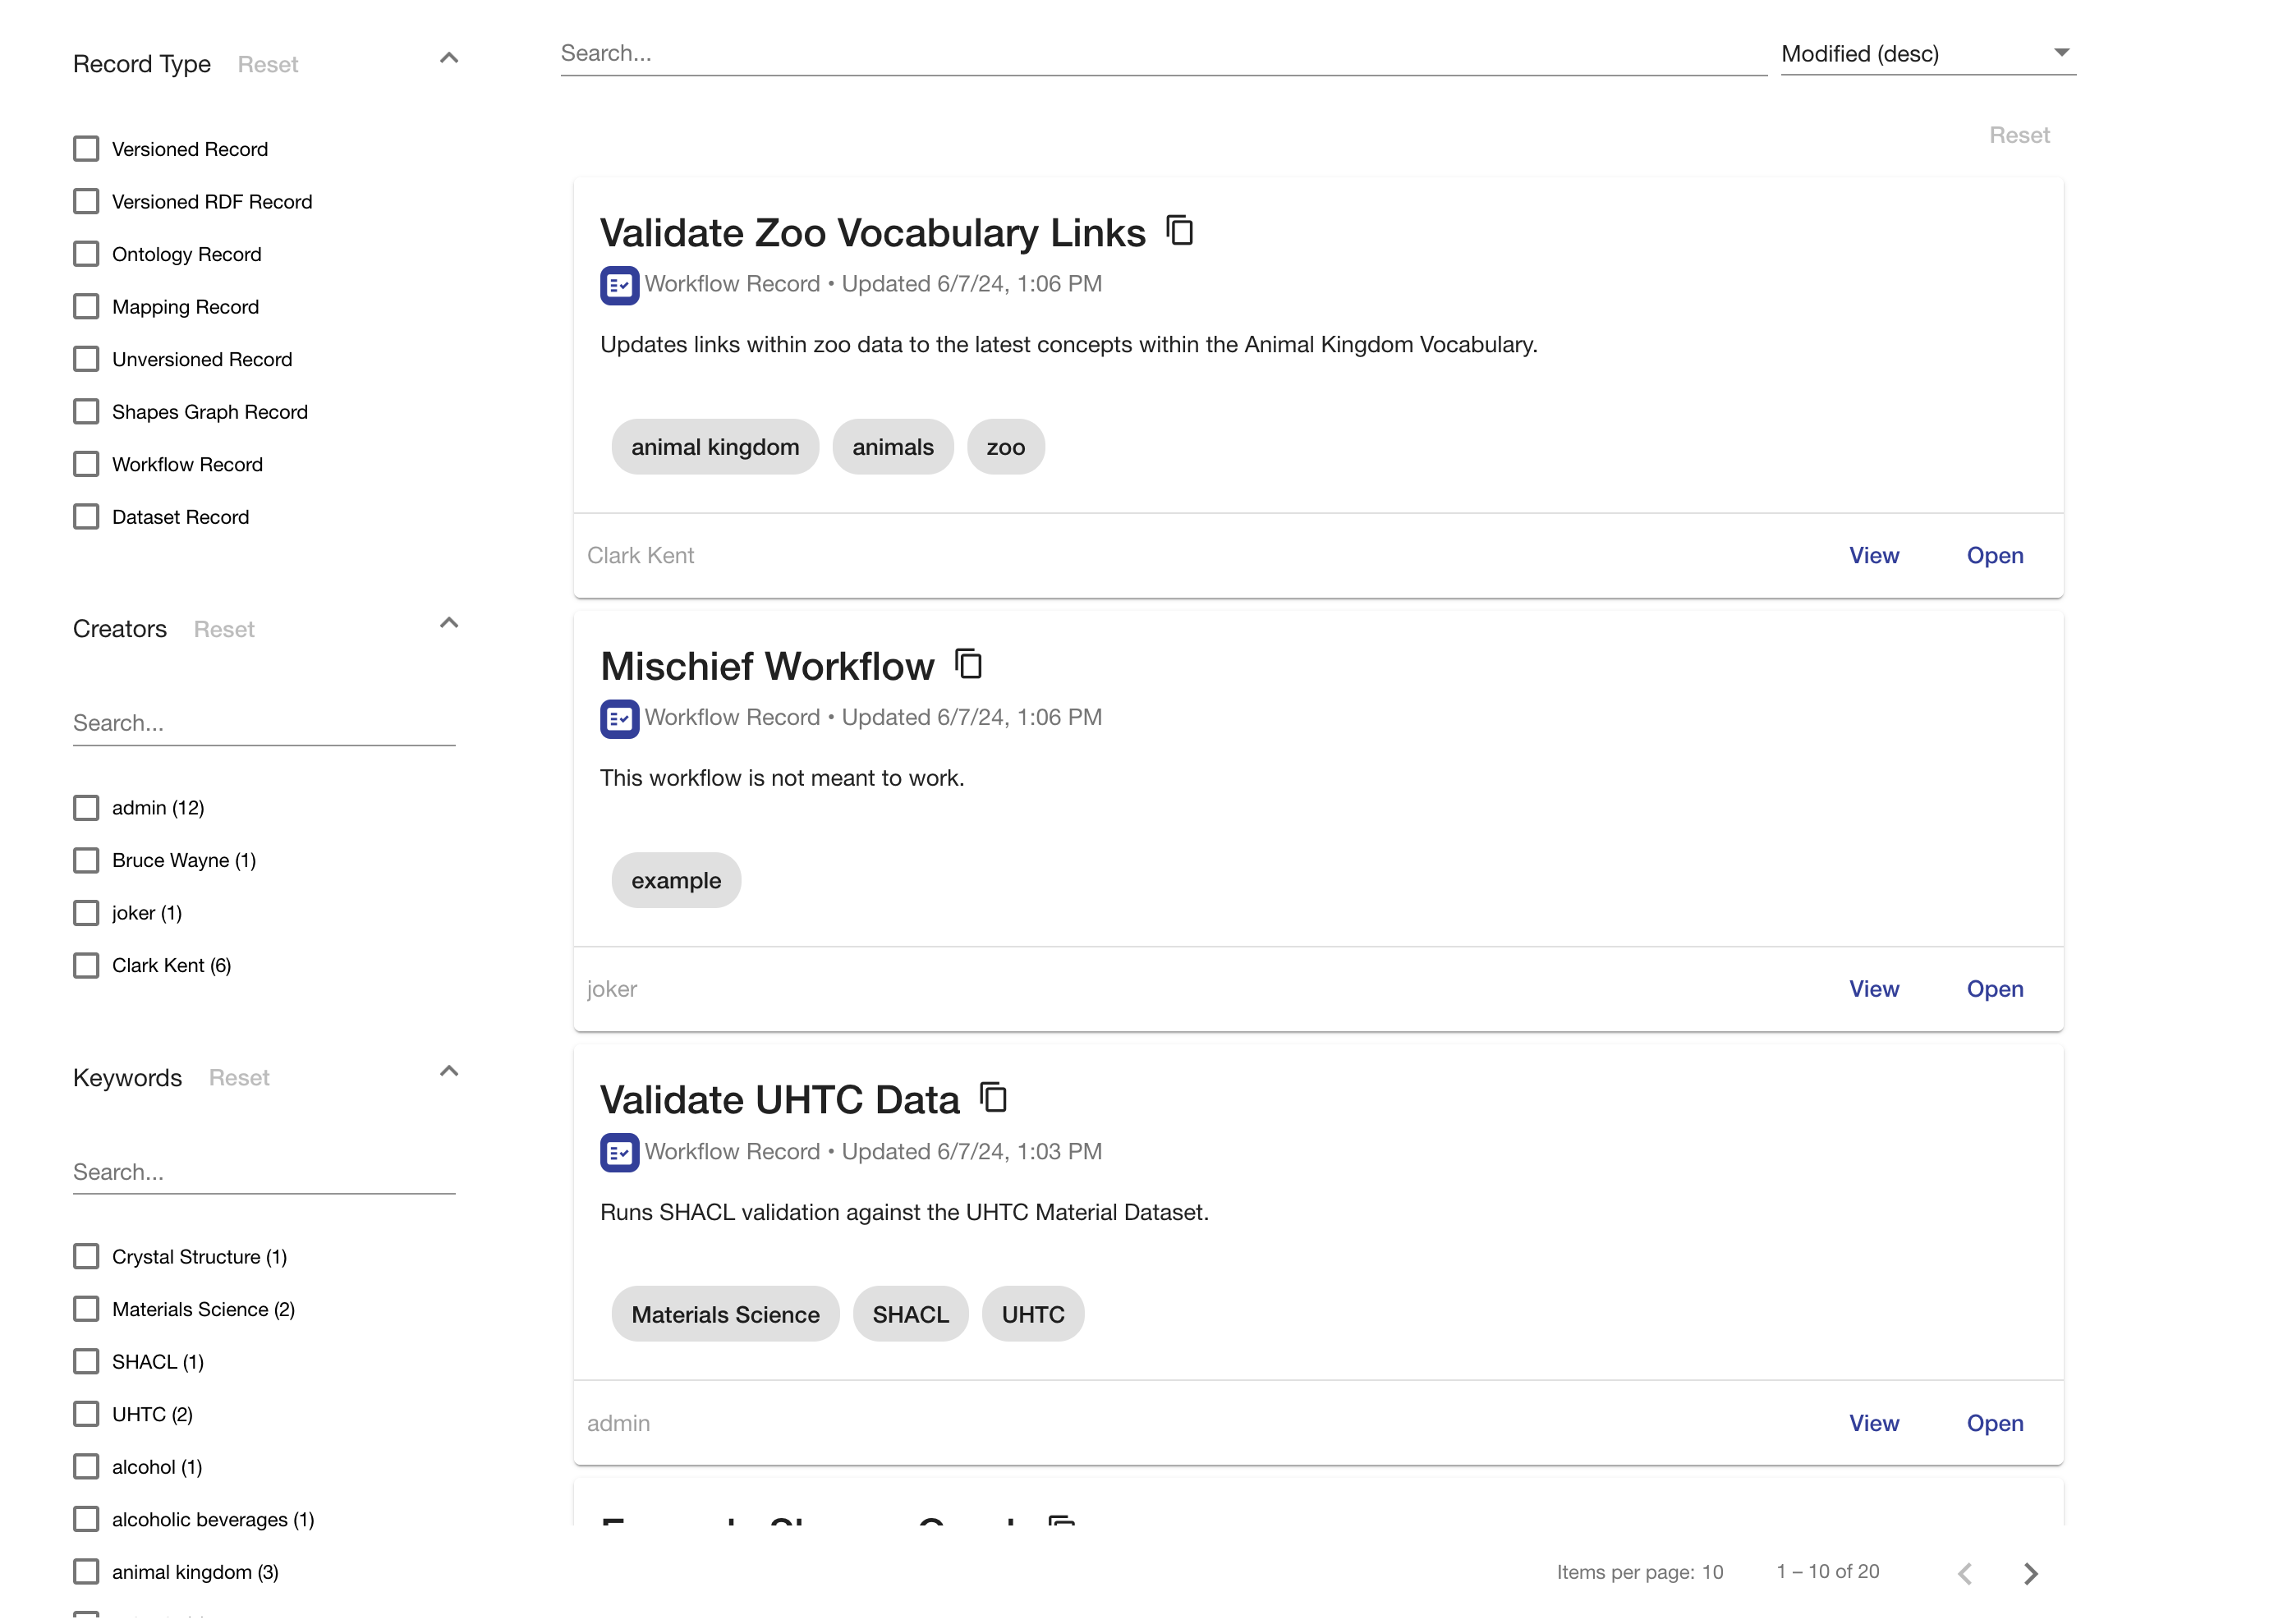Filter by Dataset Record type

pyautogui.click(x=86, y=517)
